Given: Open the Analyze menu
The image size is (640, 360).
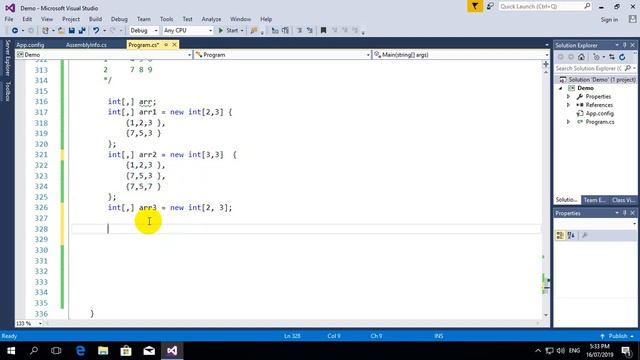Looking at the screenshot, I should tap(211, 19).
